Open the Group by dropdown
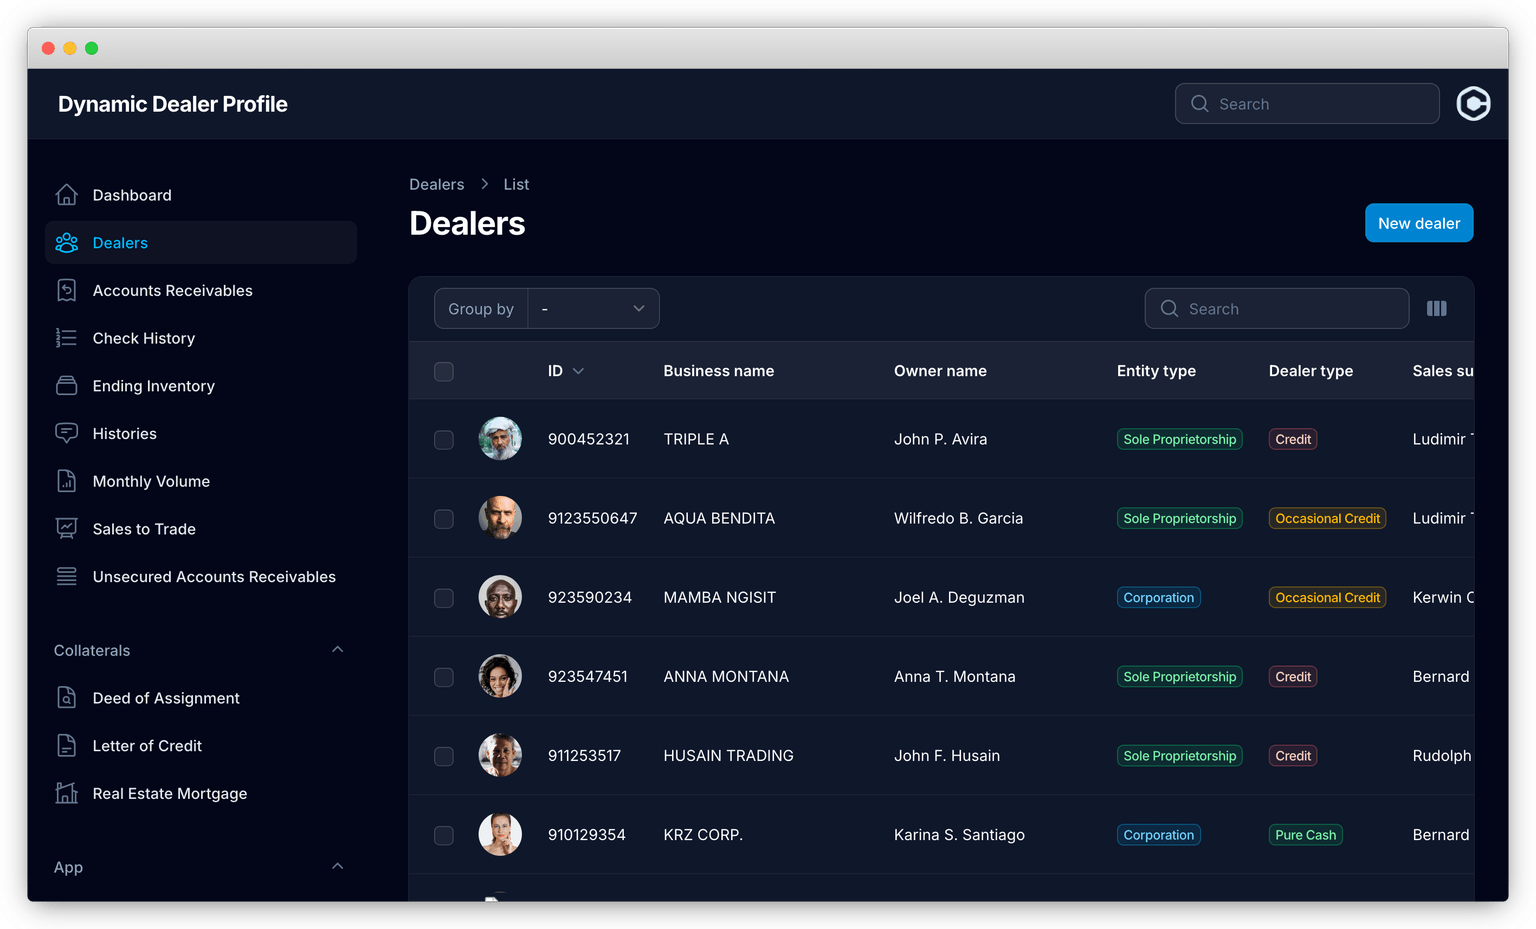 click(594, 308)
